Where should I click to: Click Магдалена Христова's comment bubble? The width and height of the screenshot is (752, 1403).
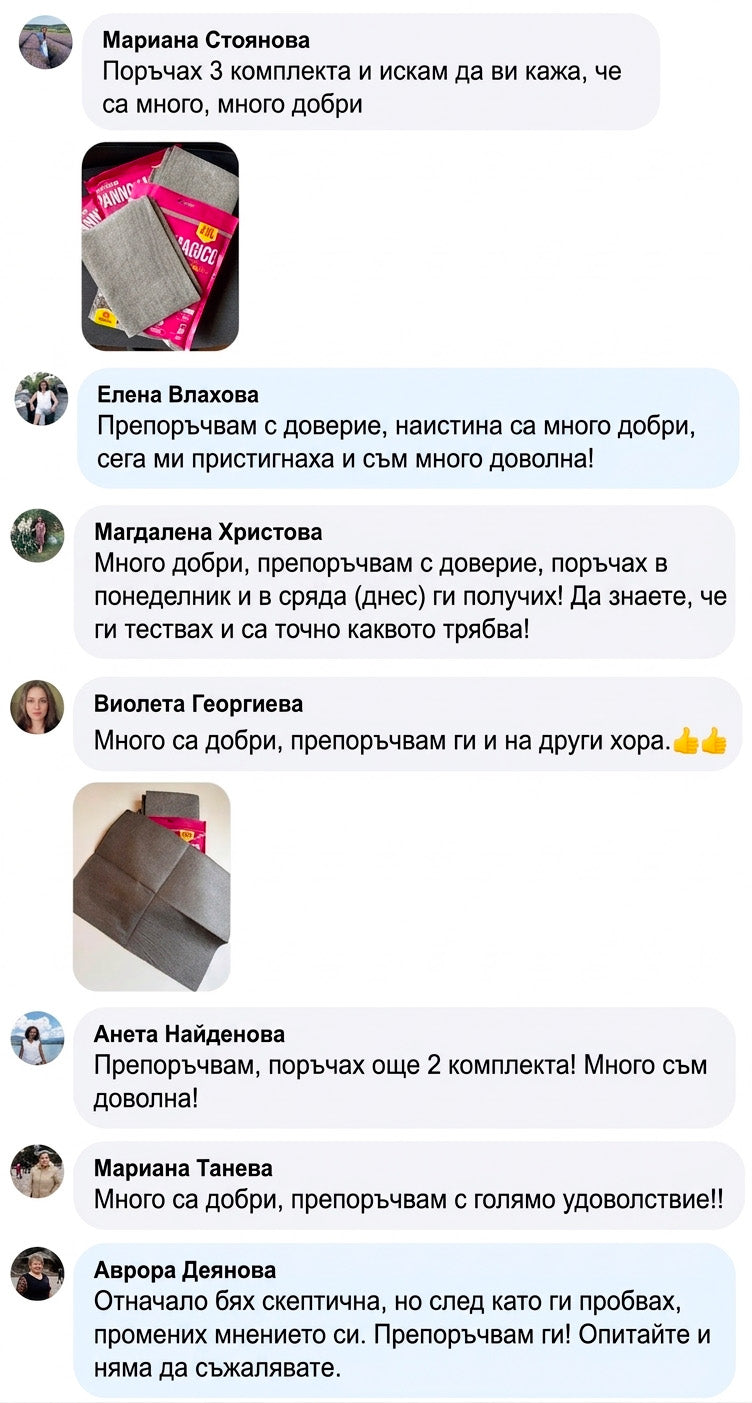[x=405, y=581]
